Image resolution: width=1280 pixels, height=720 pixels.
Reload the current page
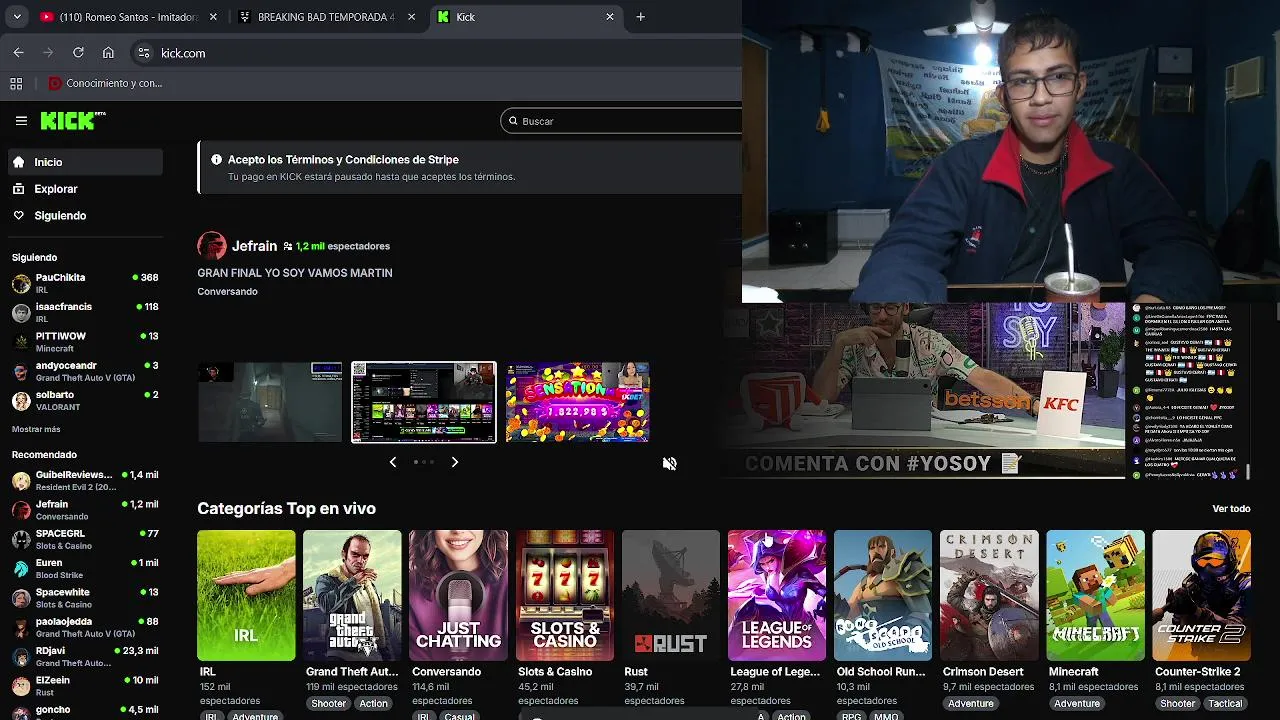78,53
